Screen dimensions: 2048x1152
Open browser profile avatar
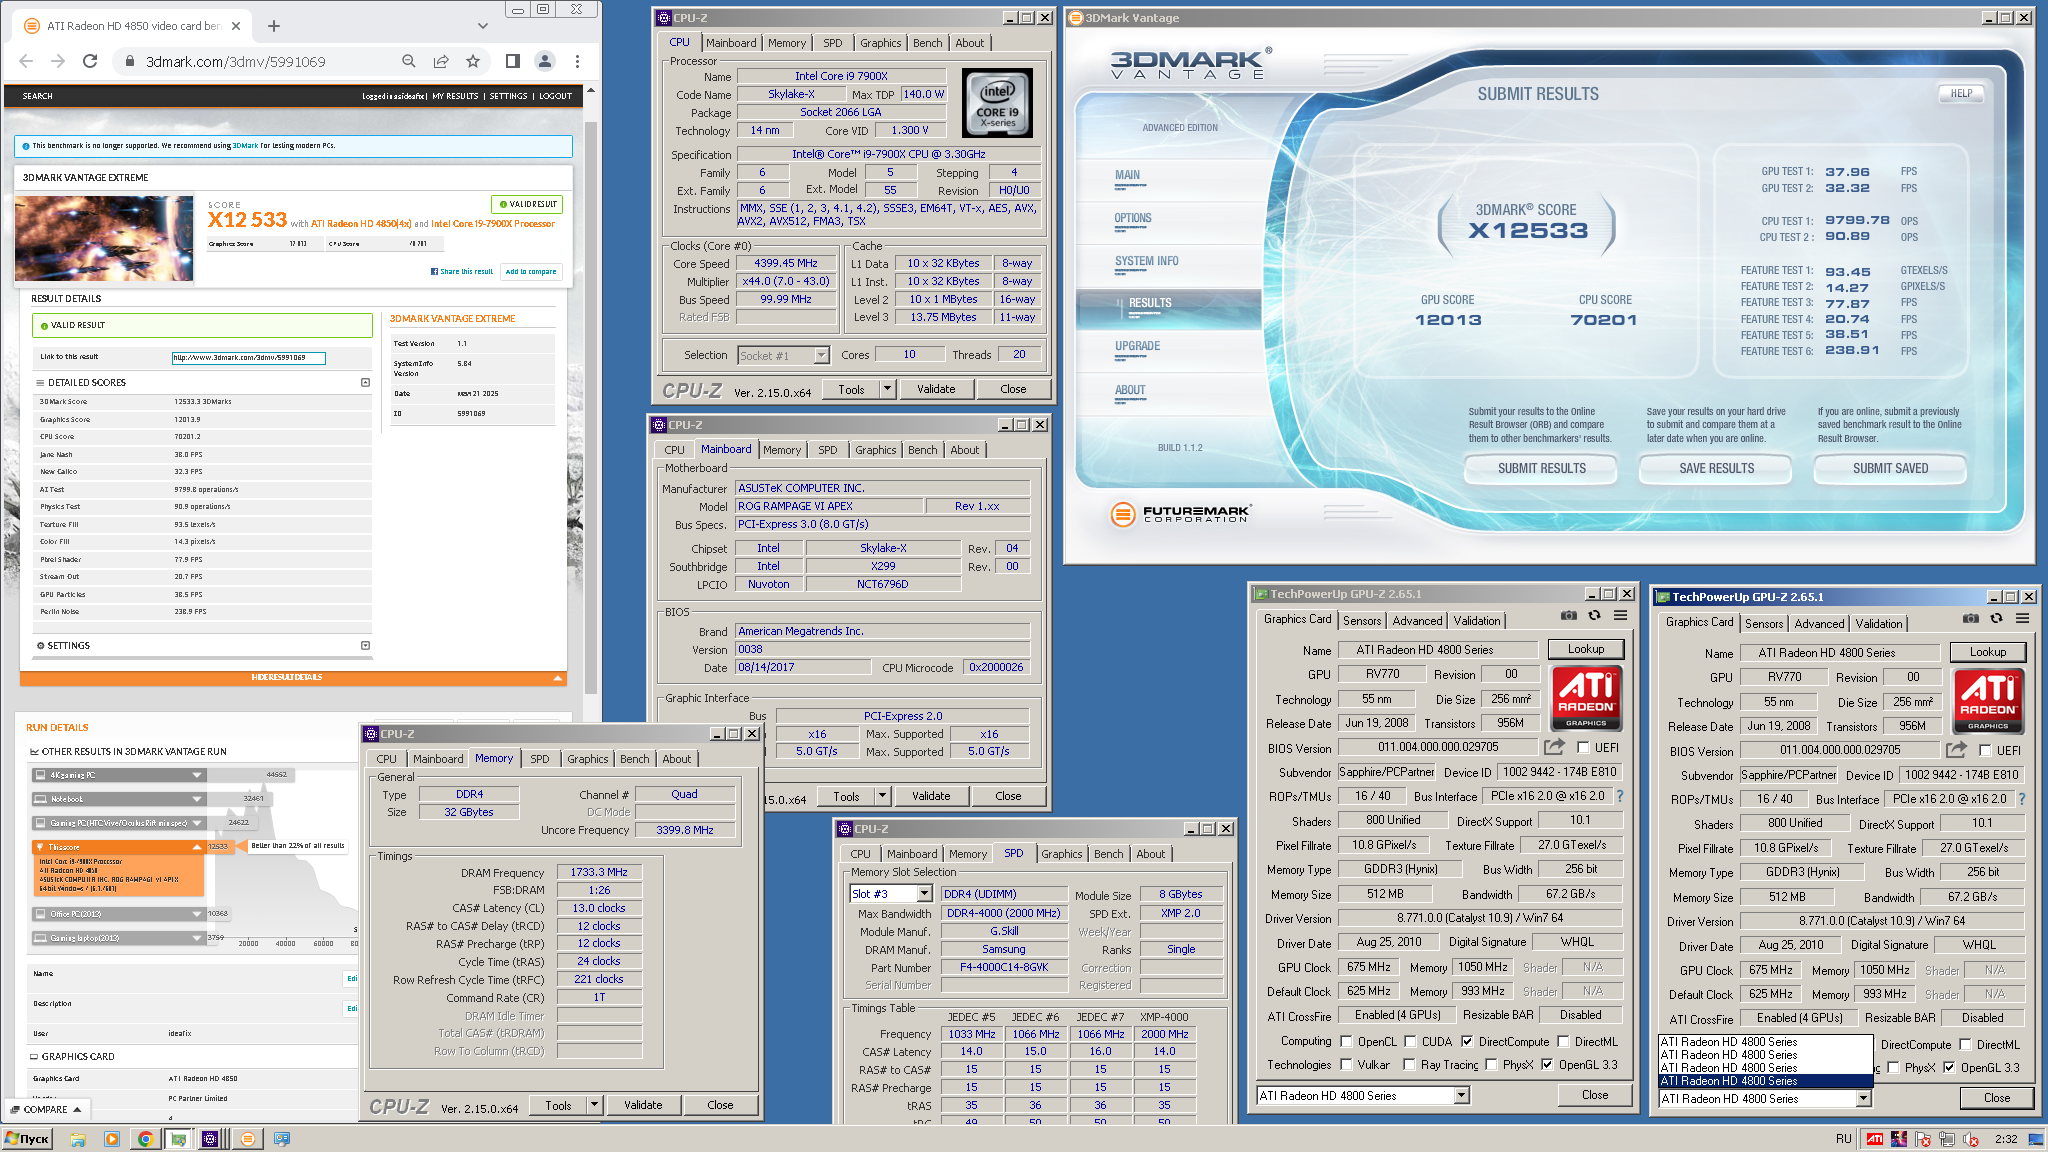[545, 61]
